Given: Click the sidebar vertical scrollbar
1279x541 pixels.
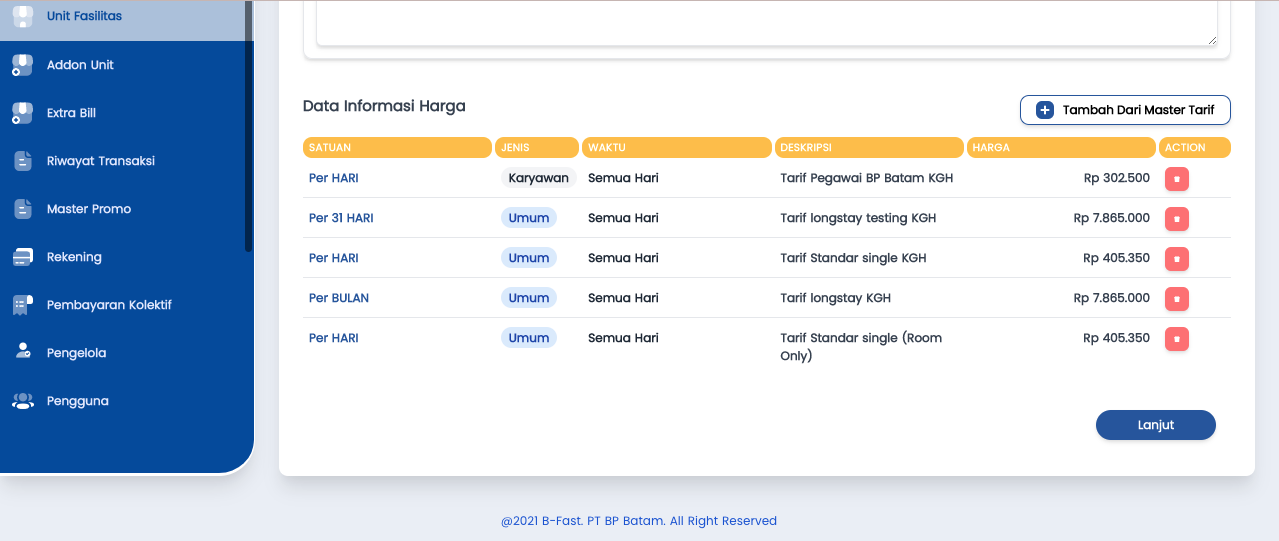Looking at the screenshot, I should (249, 130).
